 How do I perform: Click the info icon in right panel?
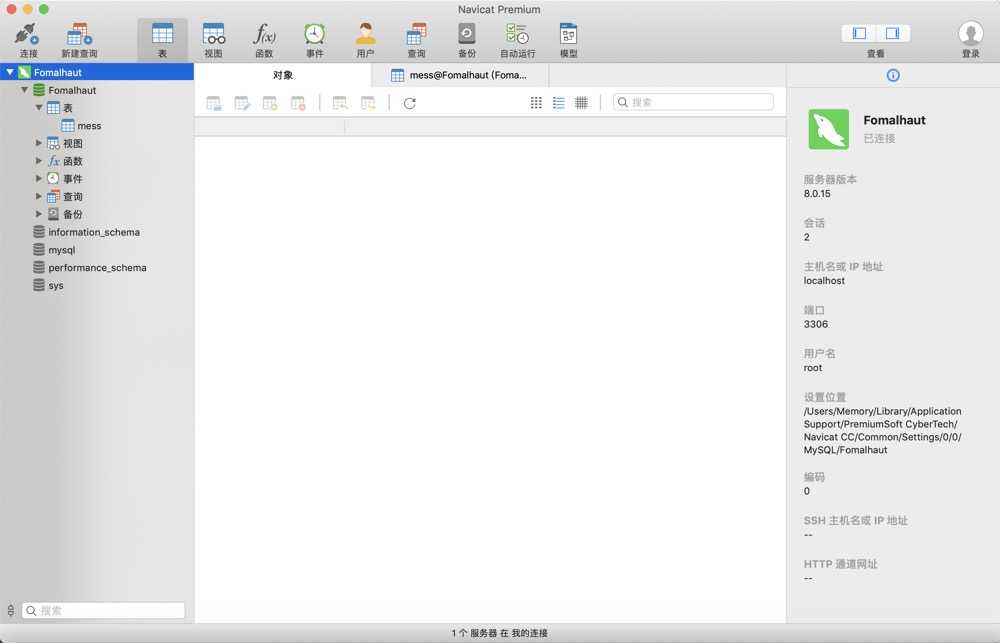(893, 75)
